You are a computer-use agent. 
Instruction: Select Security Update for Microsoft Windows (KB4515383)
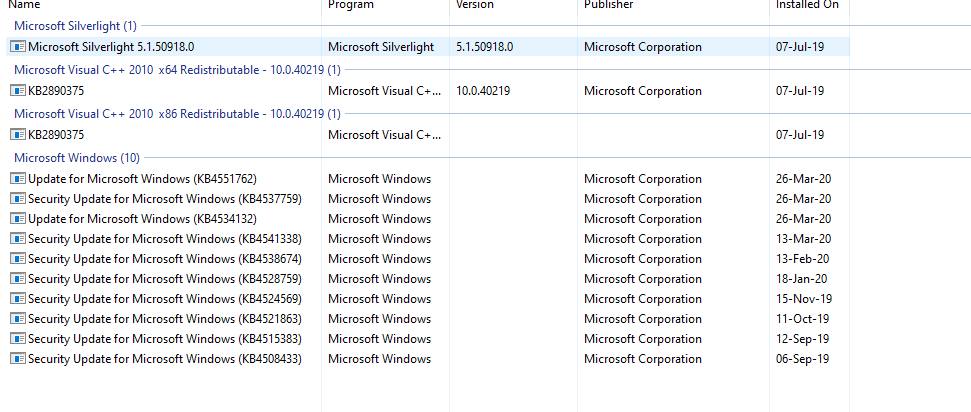pyautogui.click(x=165, y=339)
